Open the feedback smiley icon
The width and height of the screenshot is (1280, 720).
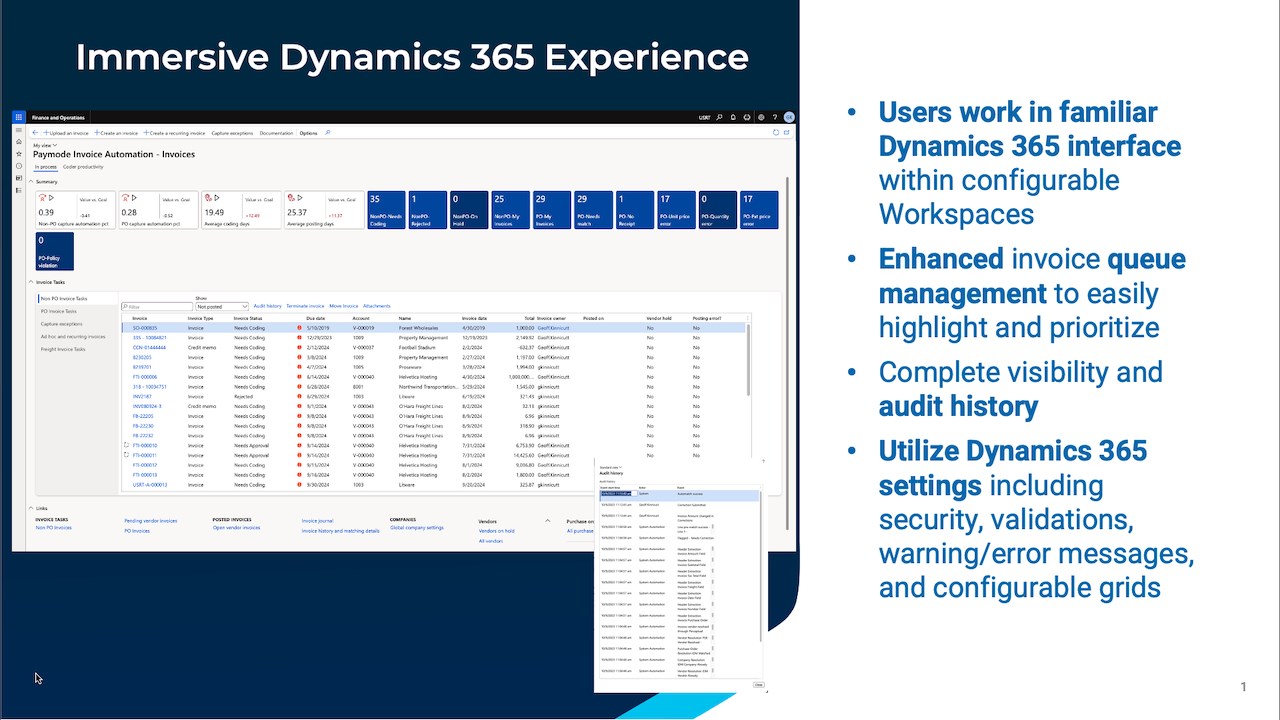click(x=747, y=117)
